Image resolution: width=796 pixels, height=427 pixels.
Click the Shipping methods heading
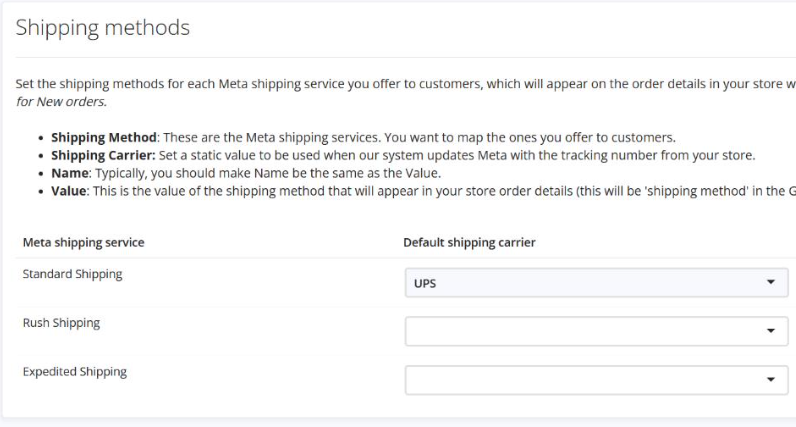tap(104, 28)
